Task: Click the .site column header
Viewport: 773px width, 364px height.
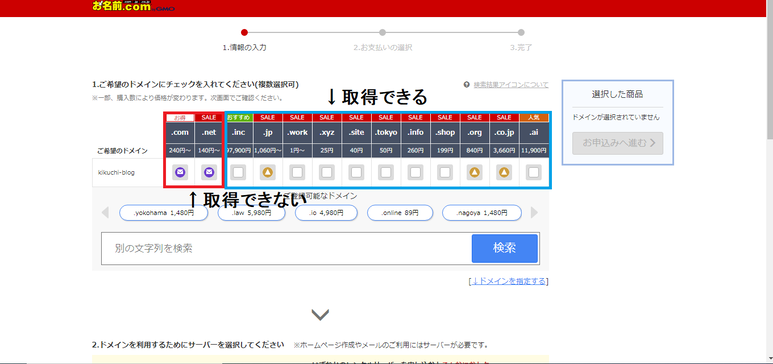Action: pos(356,132)
